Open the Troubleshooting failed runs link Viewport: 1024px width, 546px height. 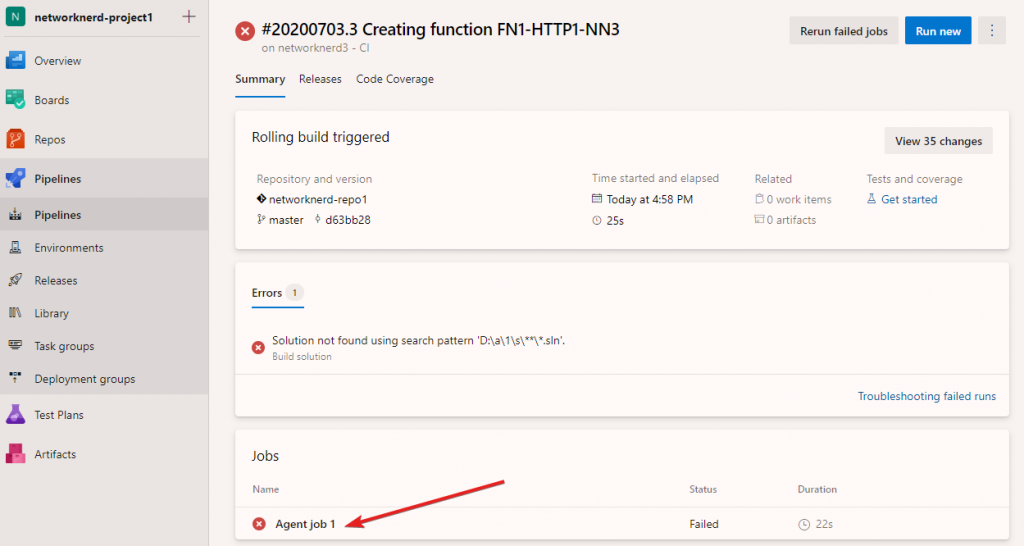tap(927, 396)
